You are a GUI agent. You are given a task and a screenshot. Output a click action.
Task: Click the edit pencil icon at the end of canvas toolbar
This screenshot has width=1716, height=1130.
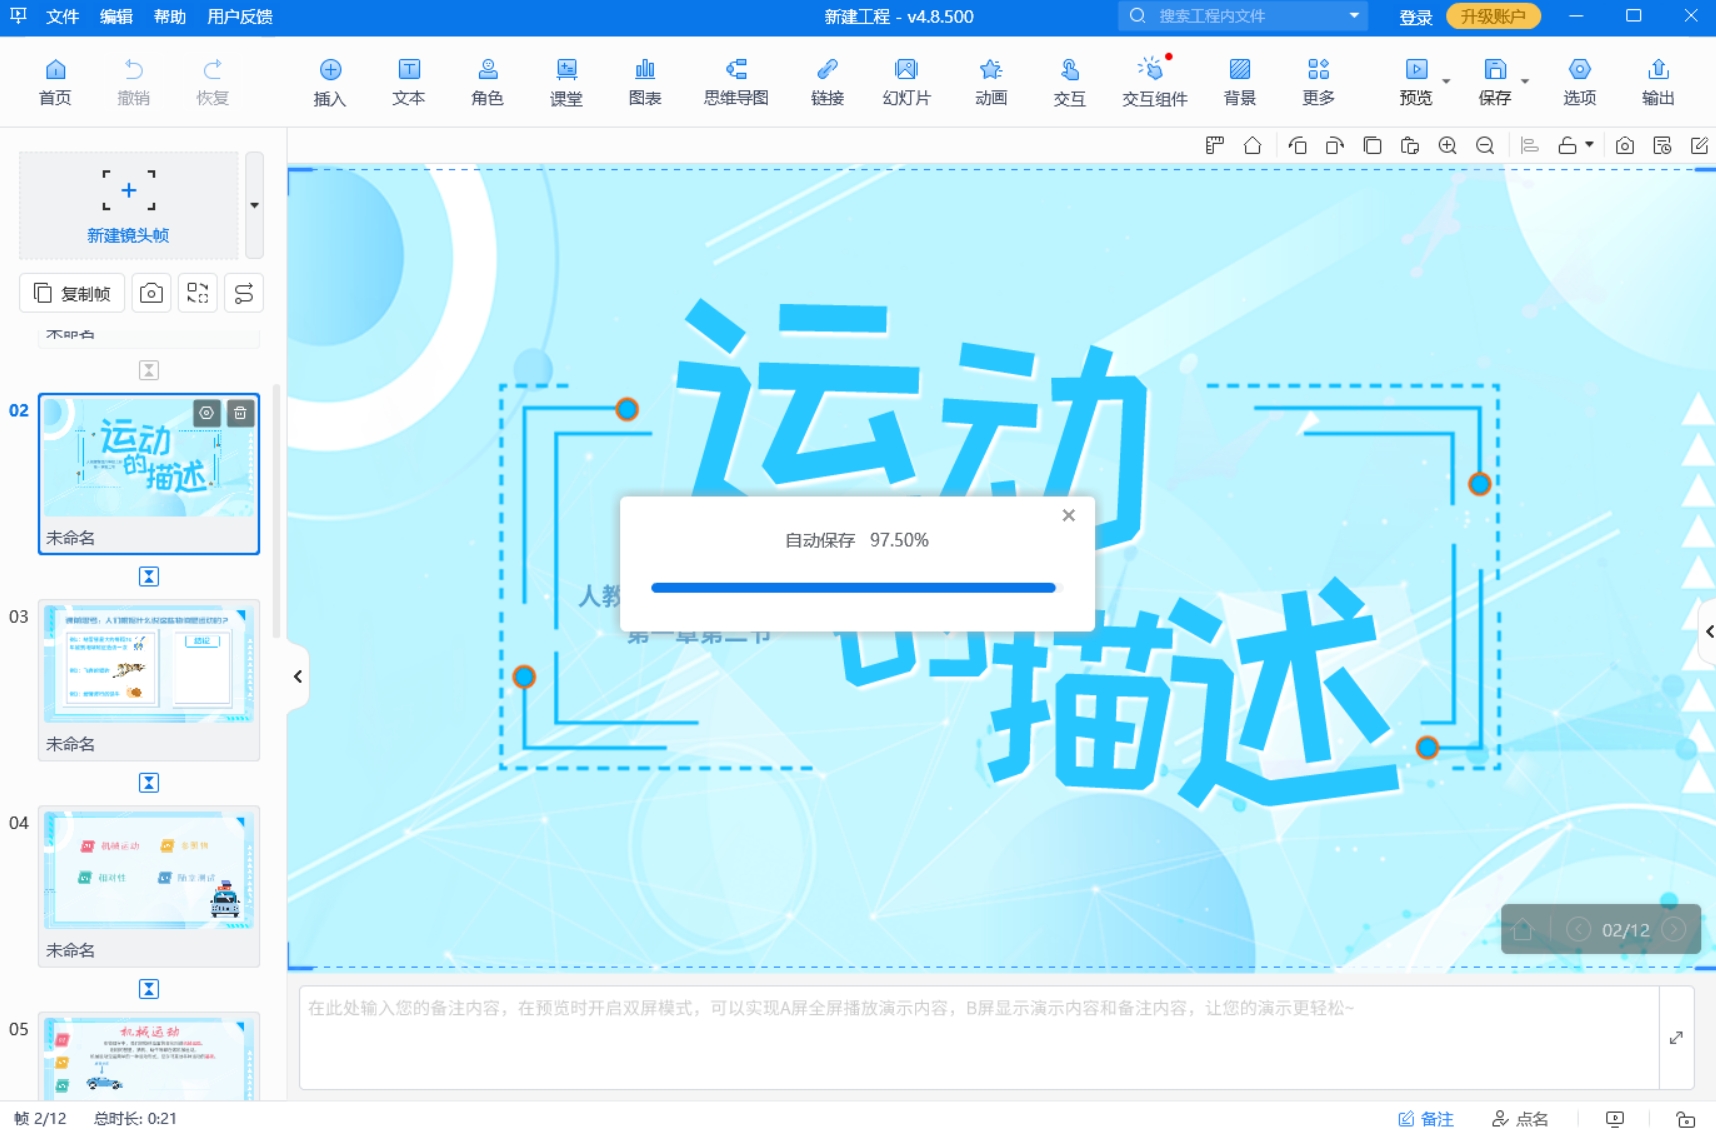[1699, 145]
